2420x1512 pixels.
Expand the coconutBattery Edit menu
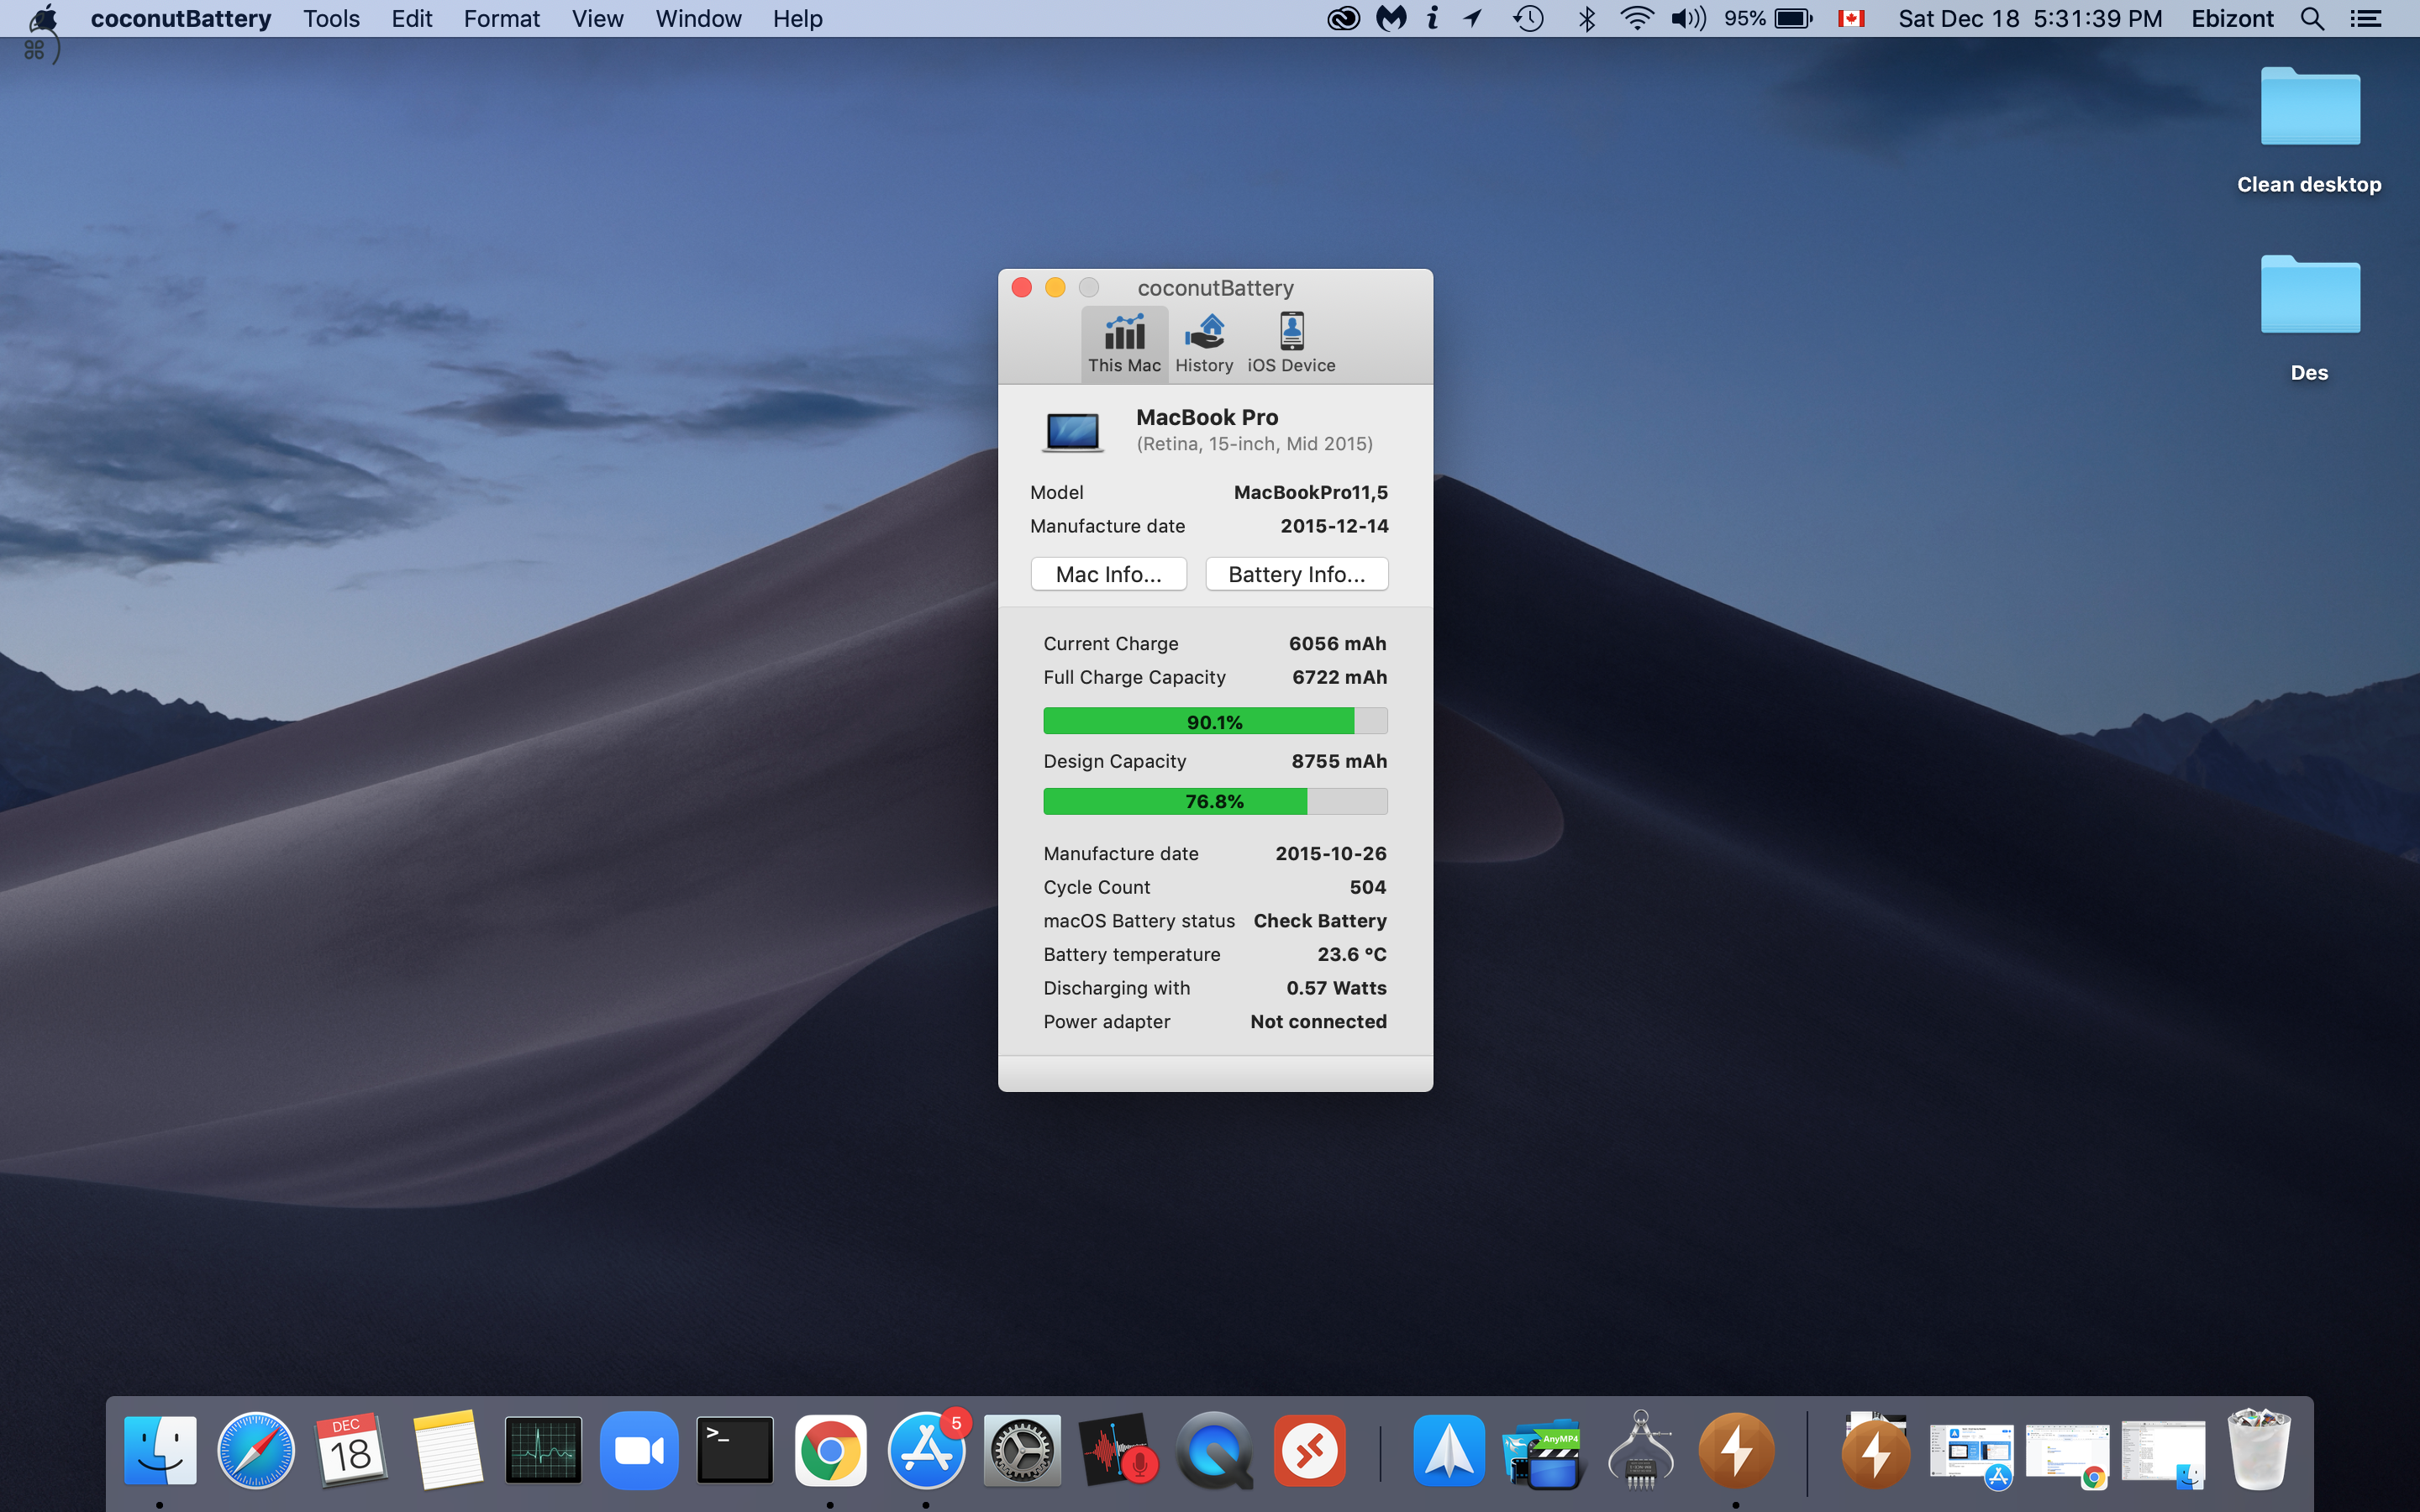(x=413, y=19)
